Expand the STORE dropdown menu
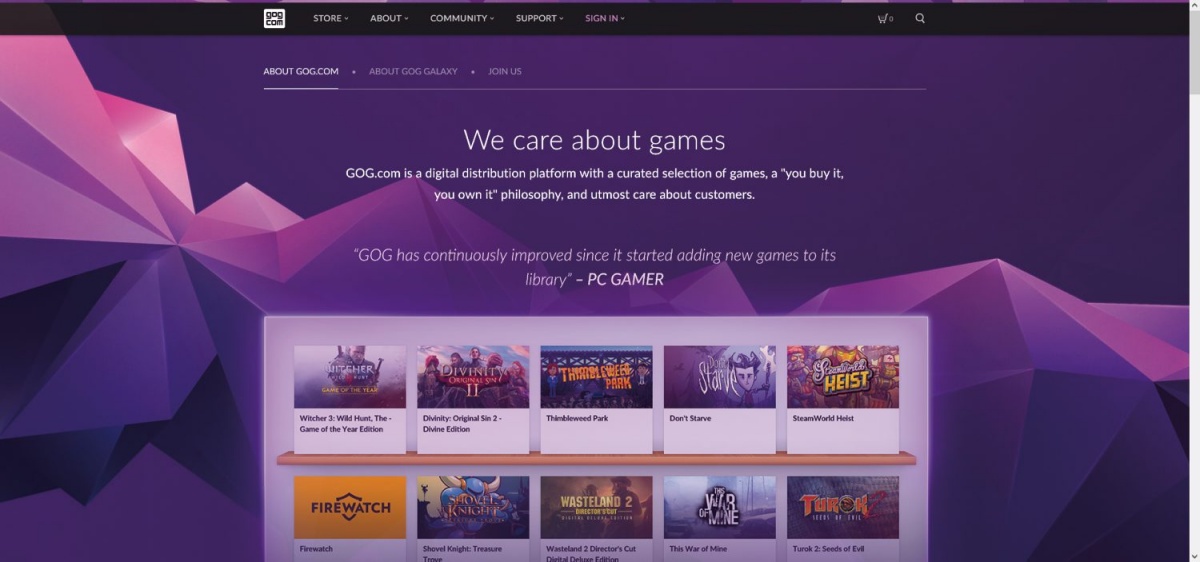Image resolution: width=1200 pixels, height=562 pixels. pos(331,18)
